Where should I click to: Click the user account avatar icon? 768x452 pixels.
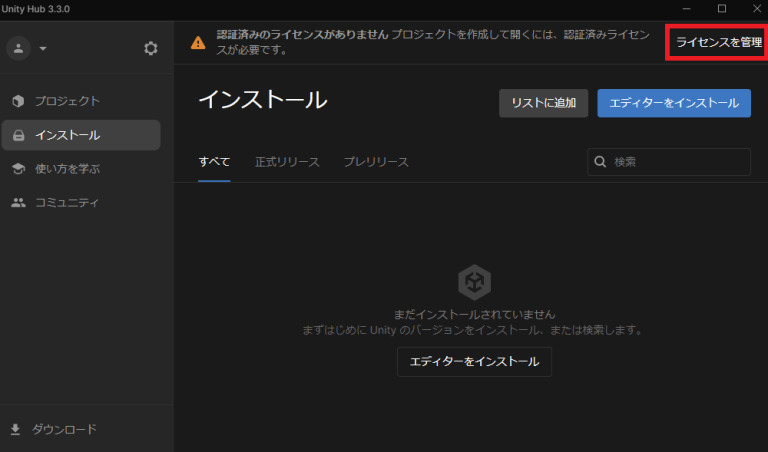click(x=19, y=48)
